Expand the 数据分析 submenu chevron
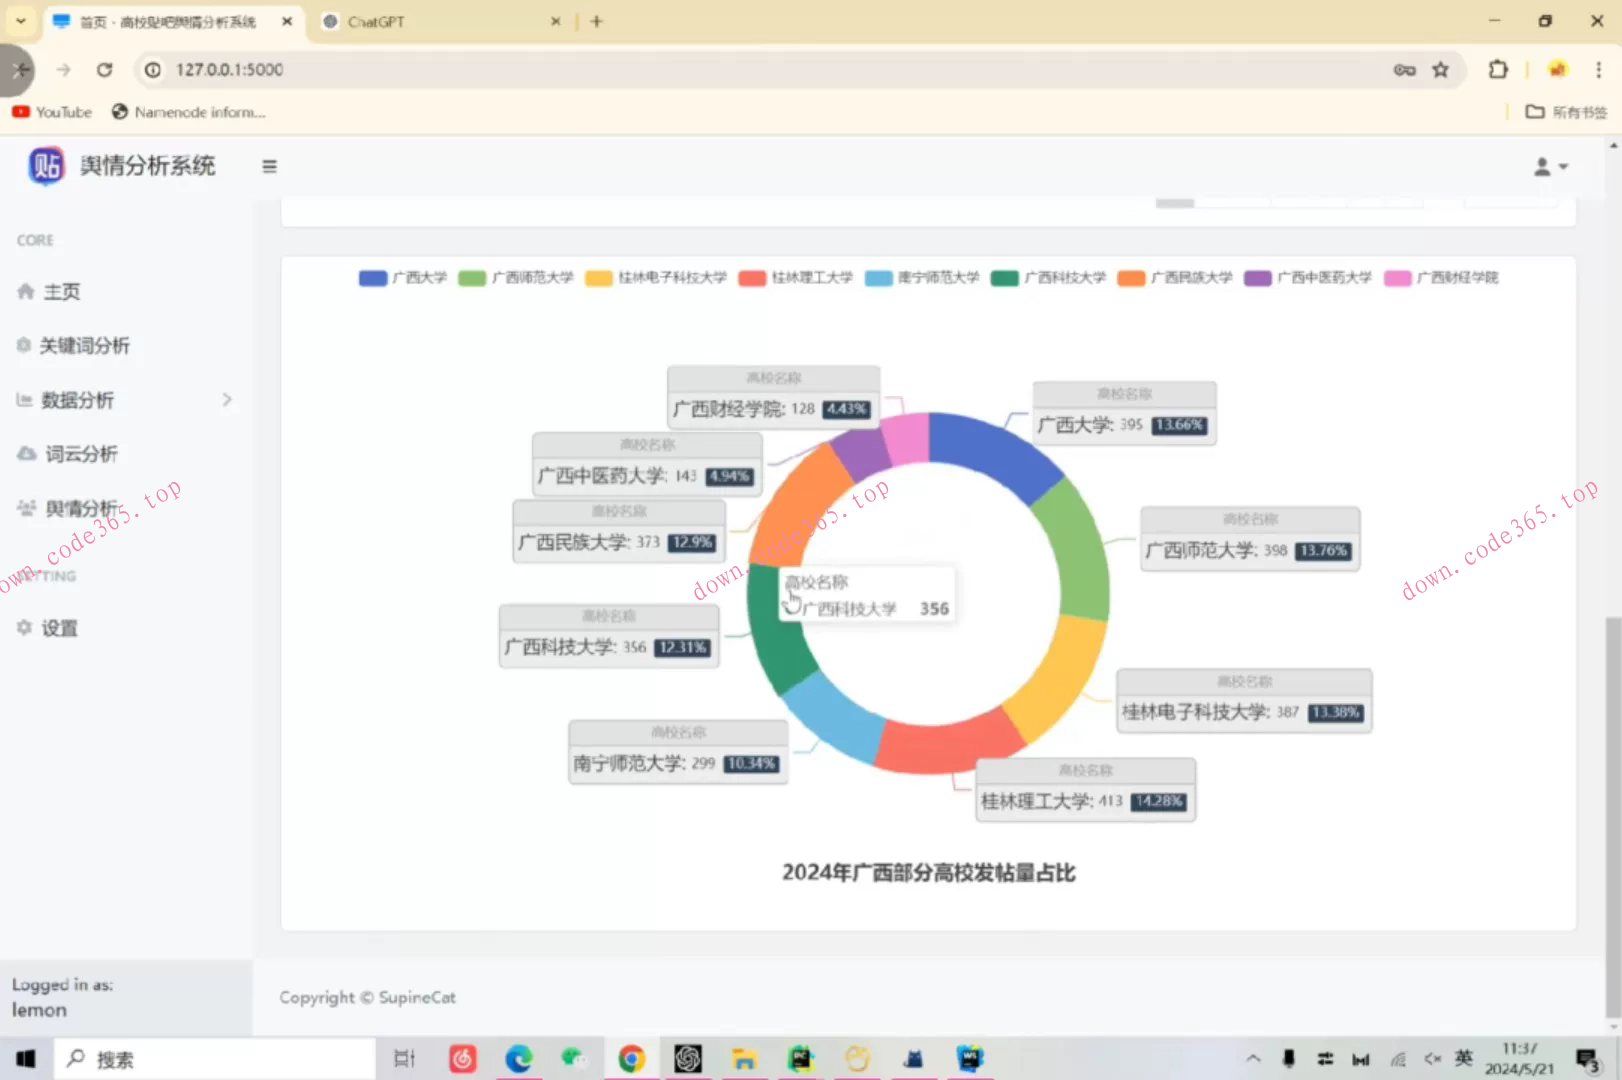This screenshot has width=1622, height=1080. (227, 400)
